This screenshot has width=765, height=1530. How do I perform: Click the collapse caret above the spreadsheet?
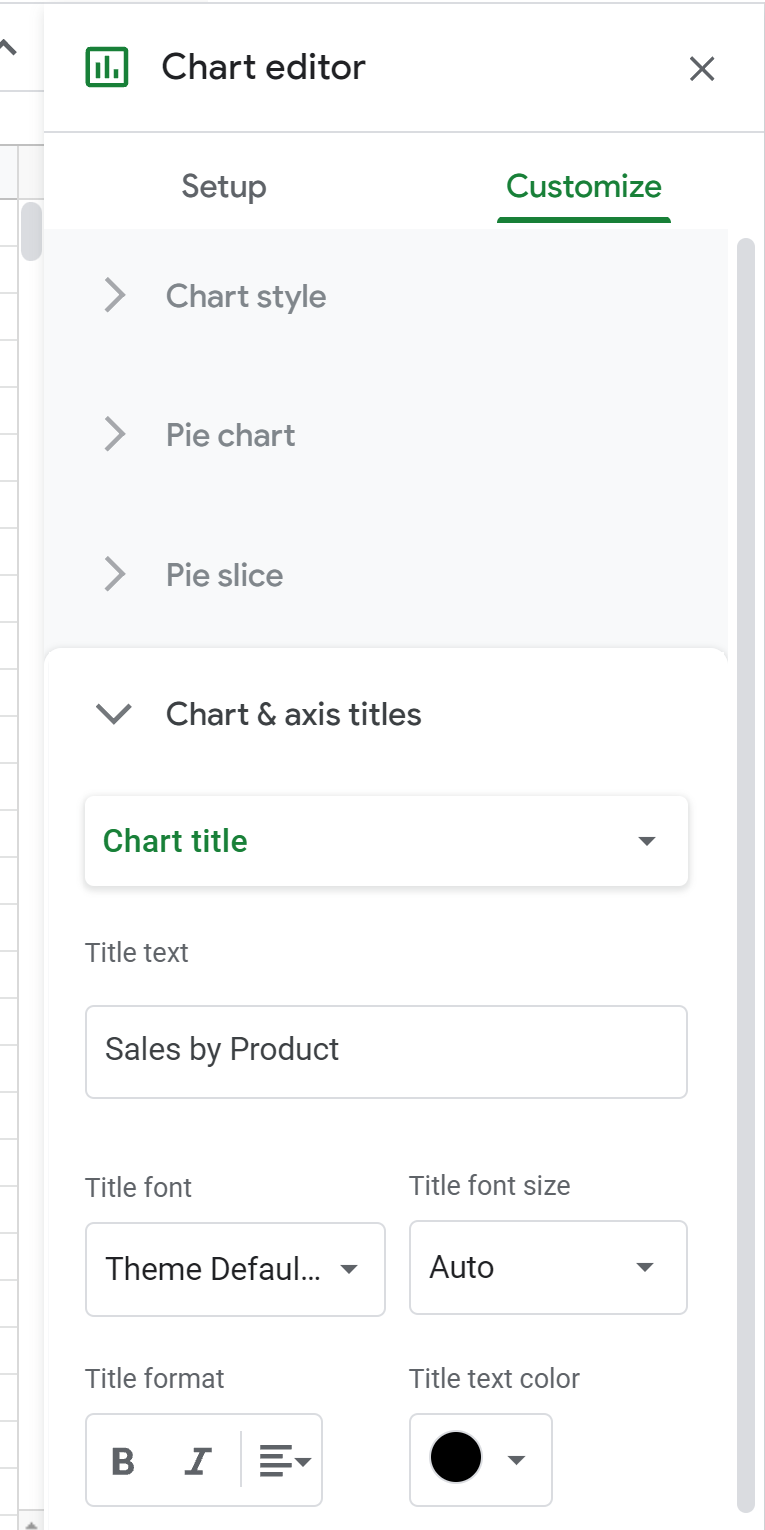(x=8, y=47)
